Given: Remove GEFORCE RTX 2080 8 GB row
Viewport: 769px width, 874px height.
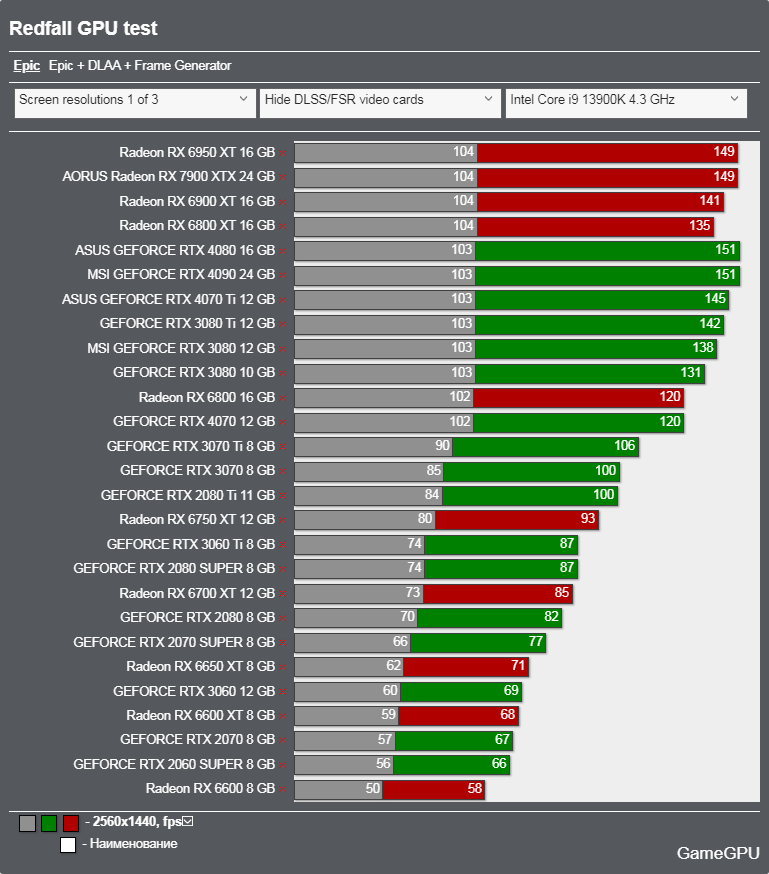Looking at the screenshot, I should (283, 619).
